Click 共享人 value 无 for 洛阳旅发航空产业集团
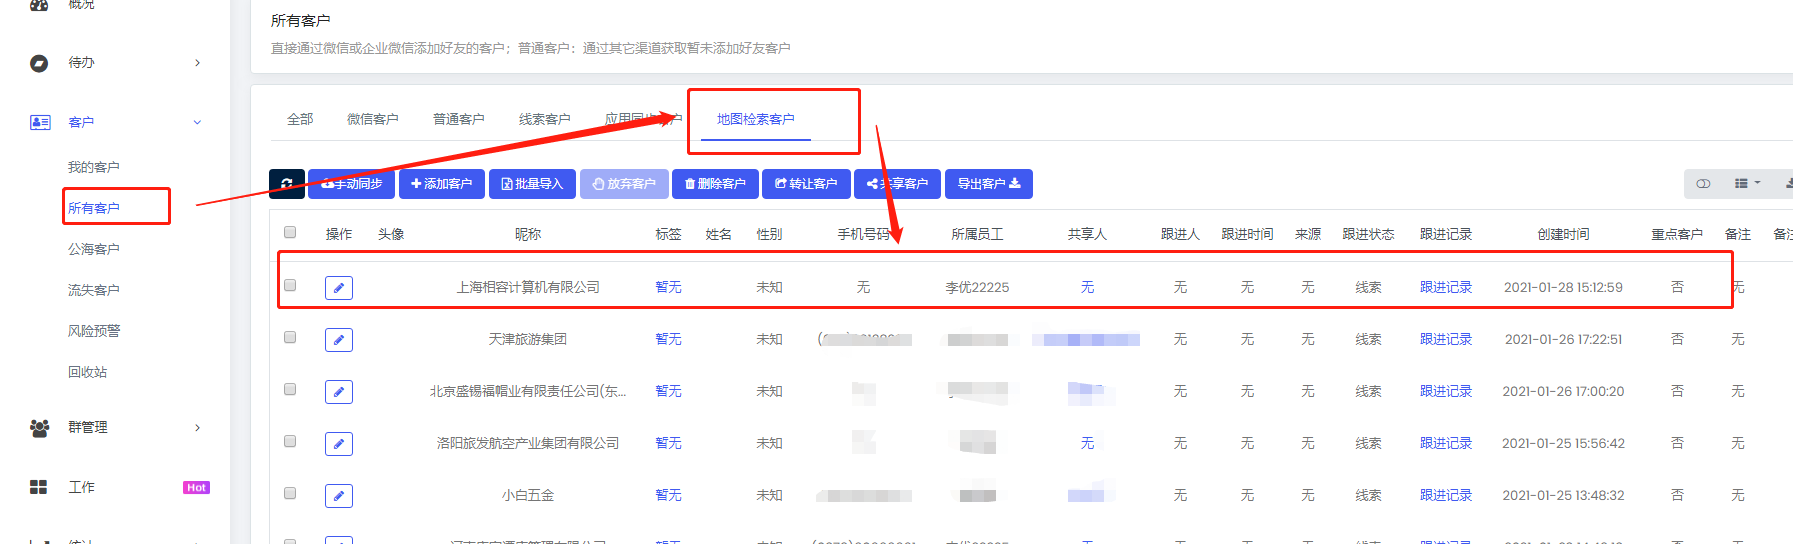 [x=1087, y=443]
